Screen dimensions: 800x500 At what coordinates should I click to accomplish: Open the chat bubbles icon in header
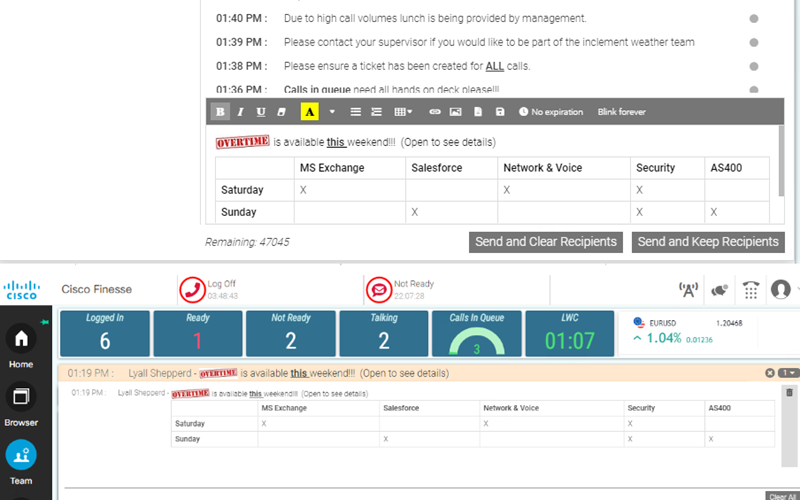(x=719, y=290)
